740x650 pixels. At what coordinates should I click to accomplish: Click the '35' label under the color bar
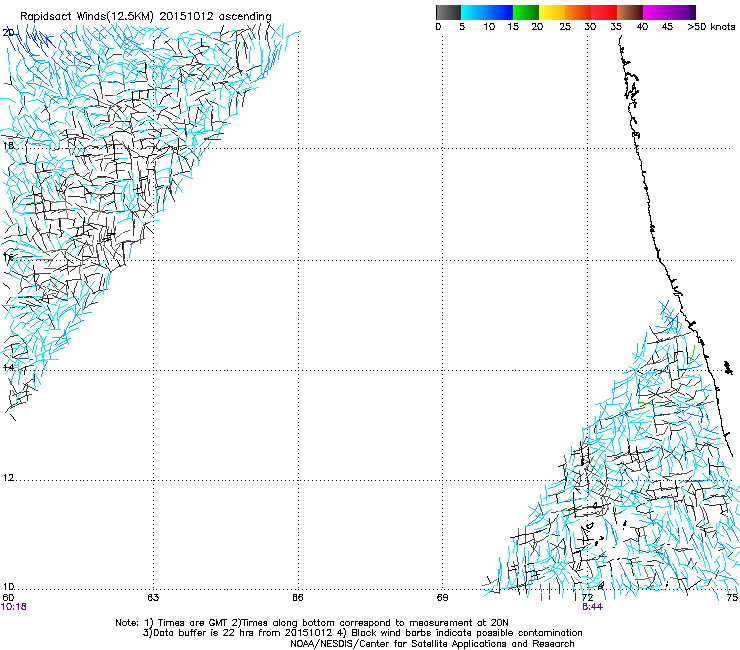tap(616, 26)
